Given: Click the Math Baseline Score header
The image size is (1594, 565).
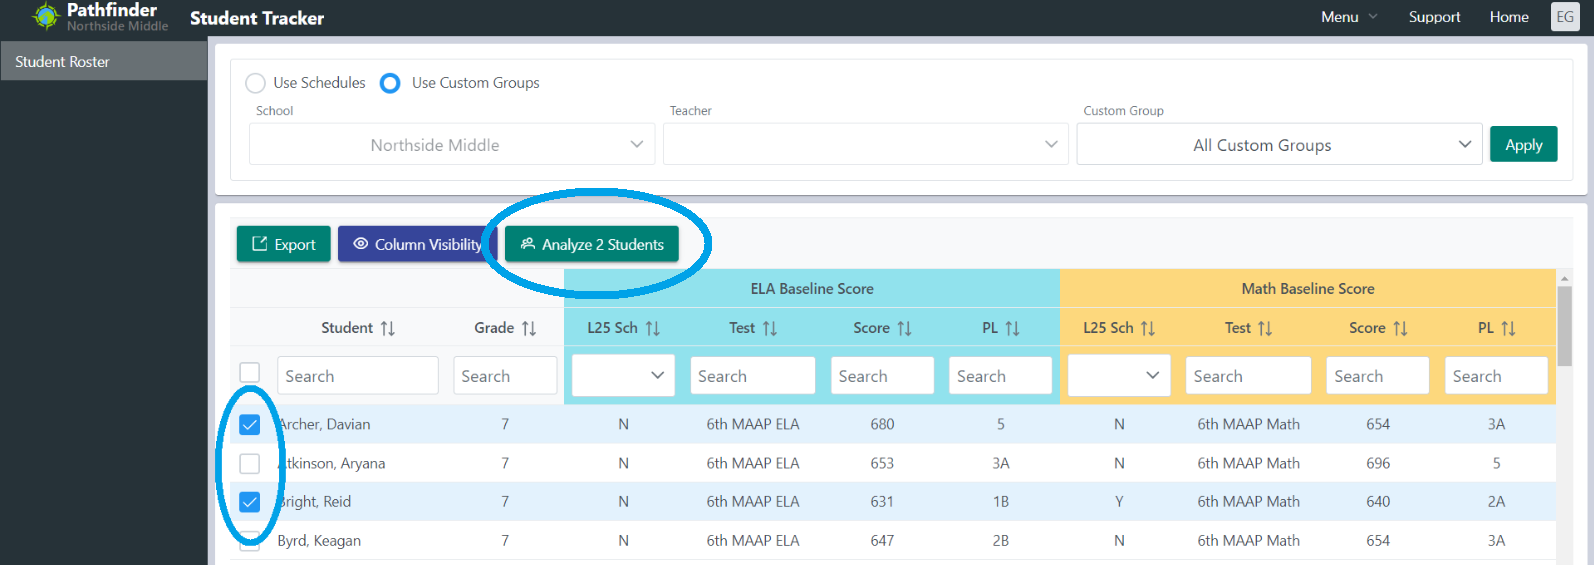Looking at the screenshot, I should pyautogui.click(x=1308, y=289).
